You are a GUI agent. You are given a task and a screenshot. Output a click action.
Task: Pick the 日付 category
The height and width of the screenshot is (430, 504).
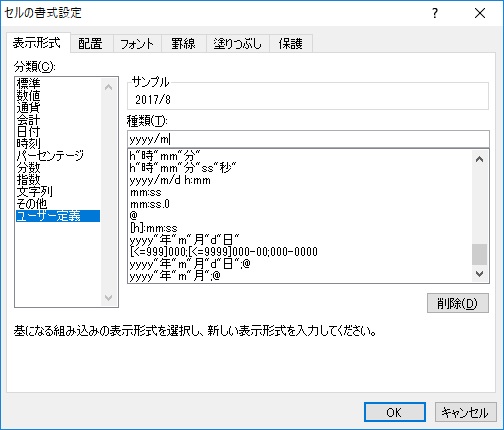pyautogui.click(x=58, y=132)
